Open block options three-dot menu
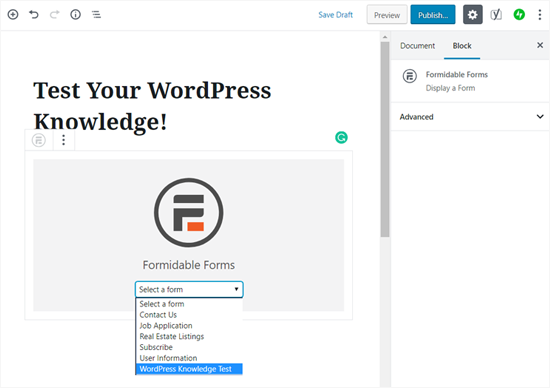The image size is (550, 388). [x=63, y=140]
